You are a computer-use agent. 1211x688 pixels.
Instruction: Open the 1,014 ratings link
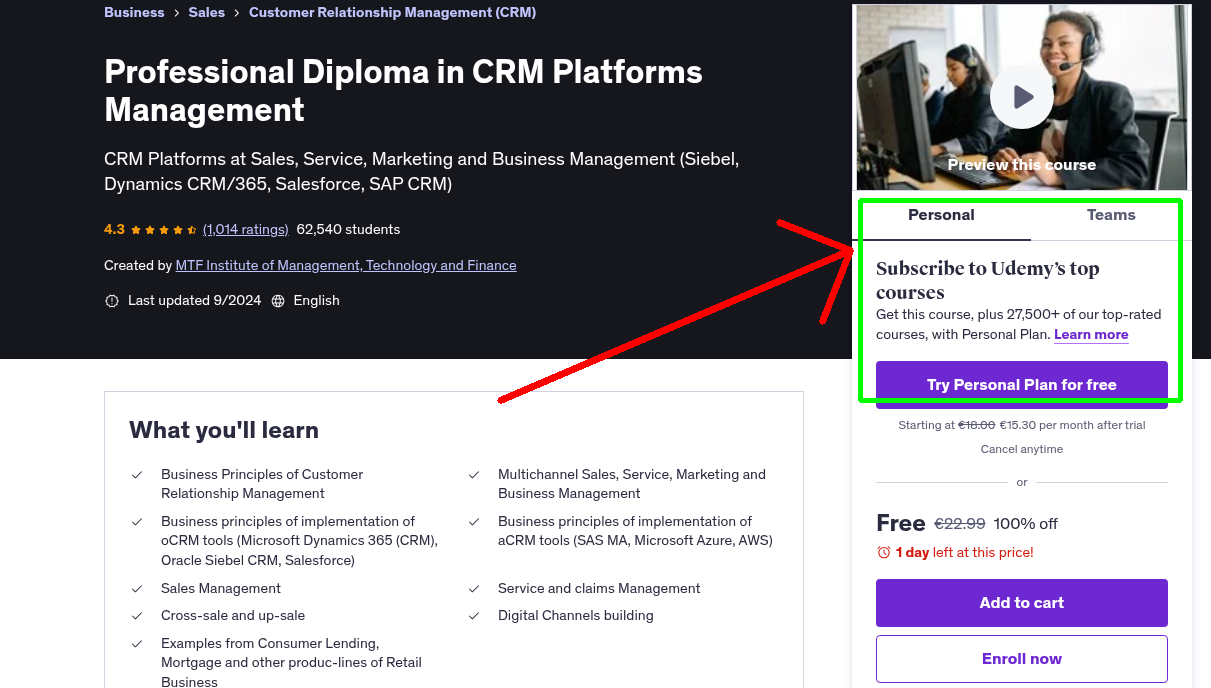point(245,229)
